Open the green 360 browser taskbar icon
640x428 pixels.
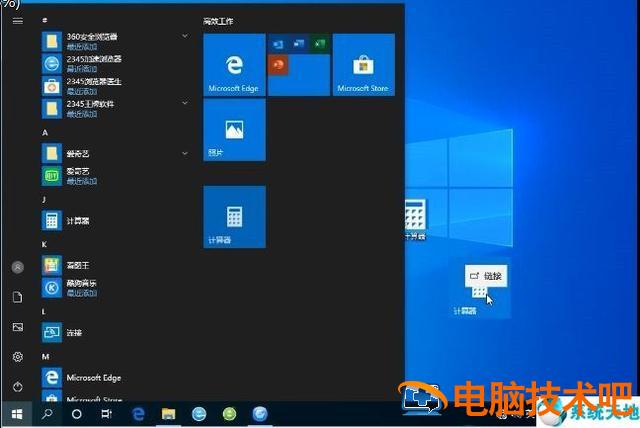pyautogui.click(x=229, y=415)
